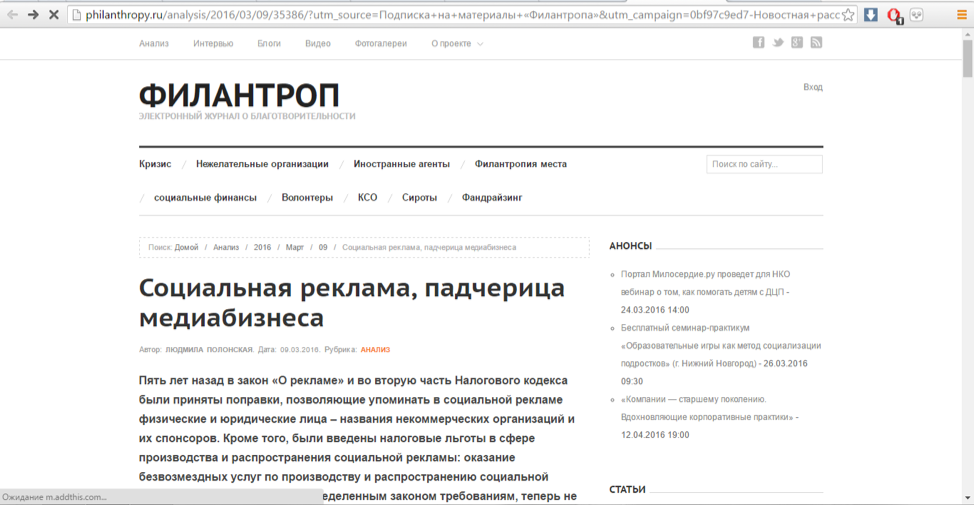Click the red Opera-style extension icon

pos(894,16)
